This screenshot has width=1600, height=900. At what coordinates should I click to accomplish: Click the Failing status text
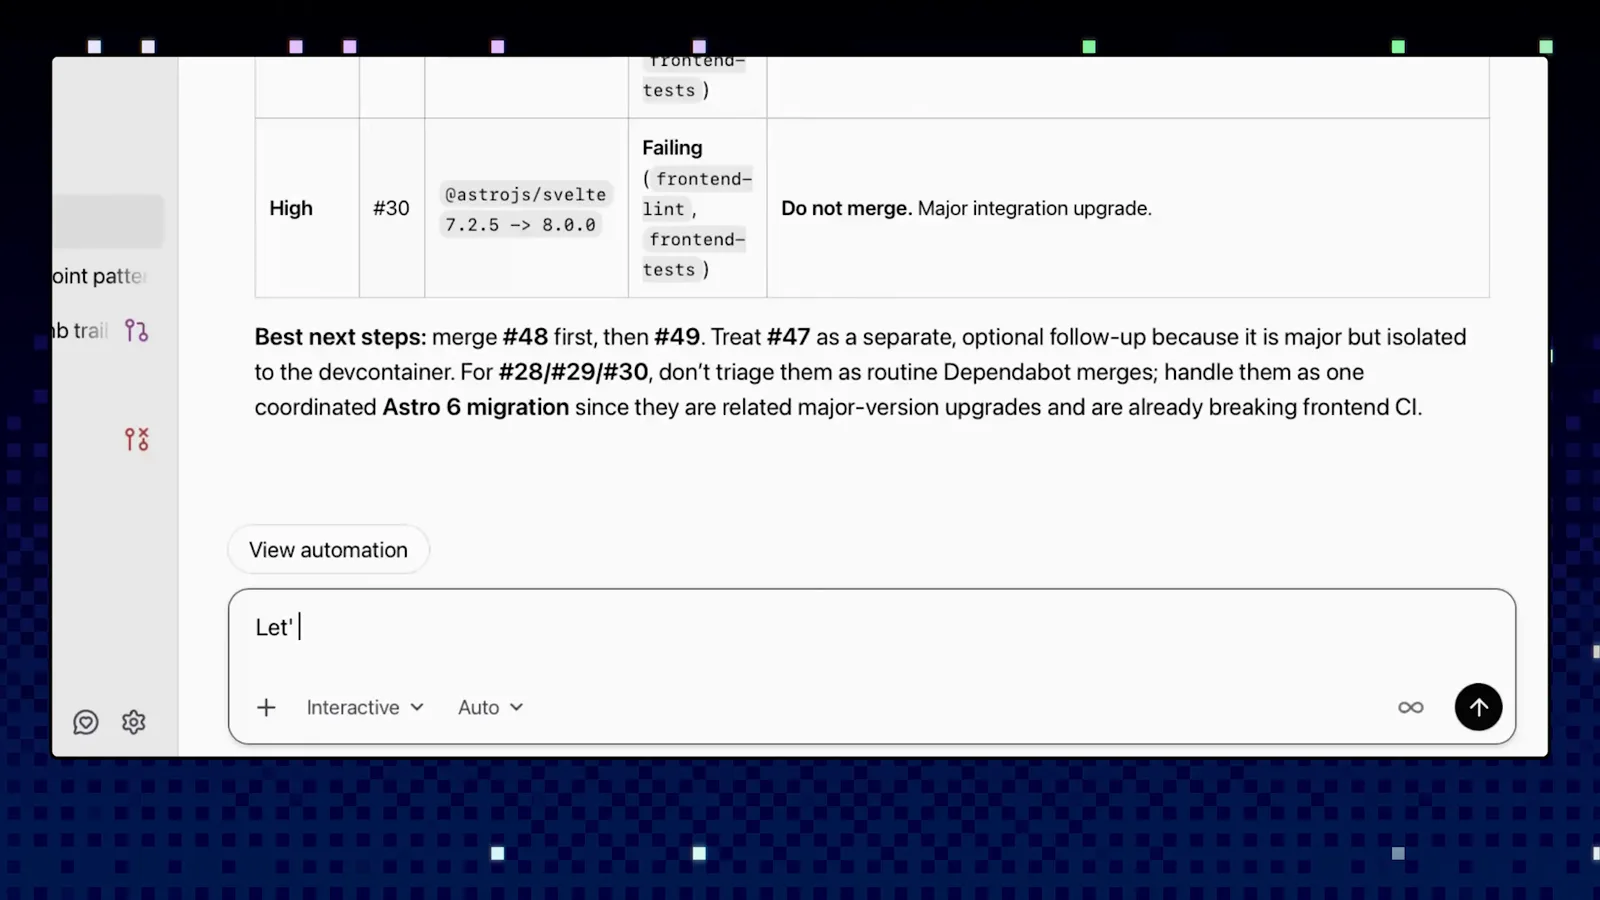672,148
